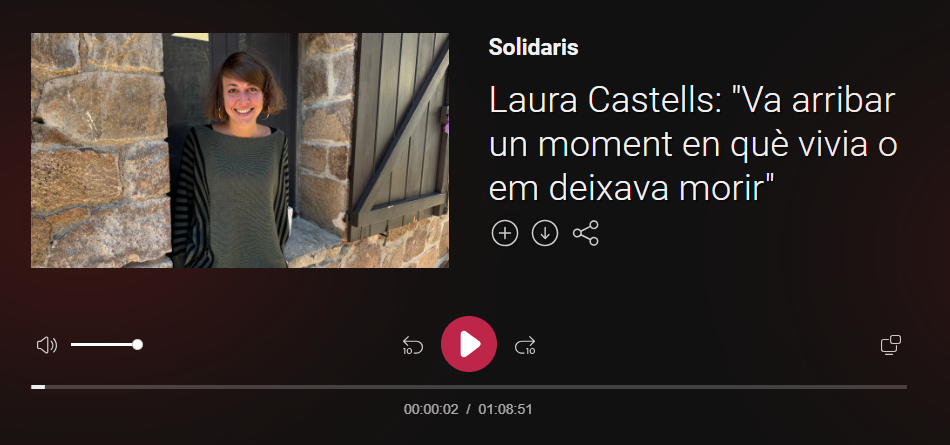Click the volume slider handle
Image resolution: width=950 pixels, height=445 pixels.
[x=138, y=344]
